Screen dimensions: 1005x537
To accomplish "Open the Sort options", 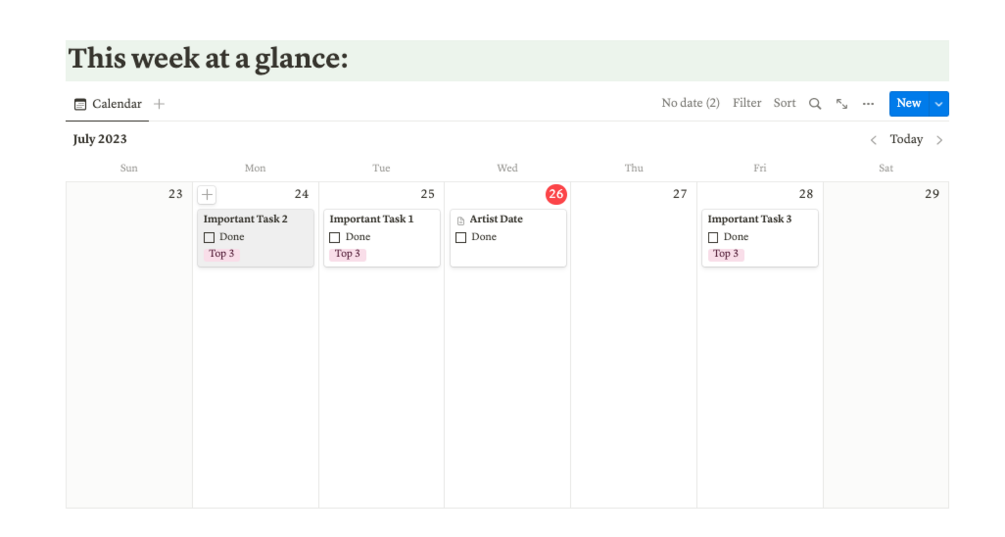I will [784, 103].
